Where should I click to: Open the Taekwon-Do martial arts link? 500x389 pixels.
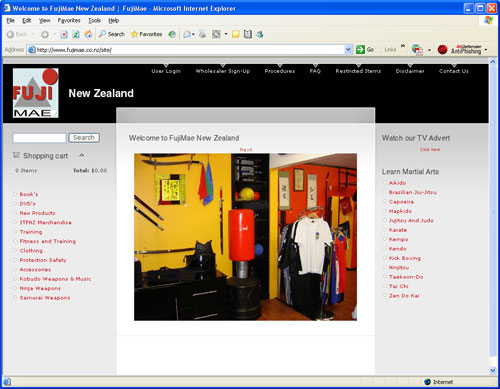(406, 277)
